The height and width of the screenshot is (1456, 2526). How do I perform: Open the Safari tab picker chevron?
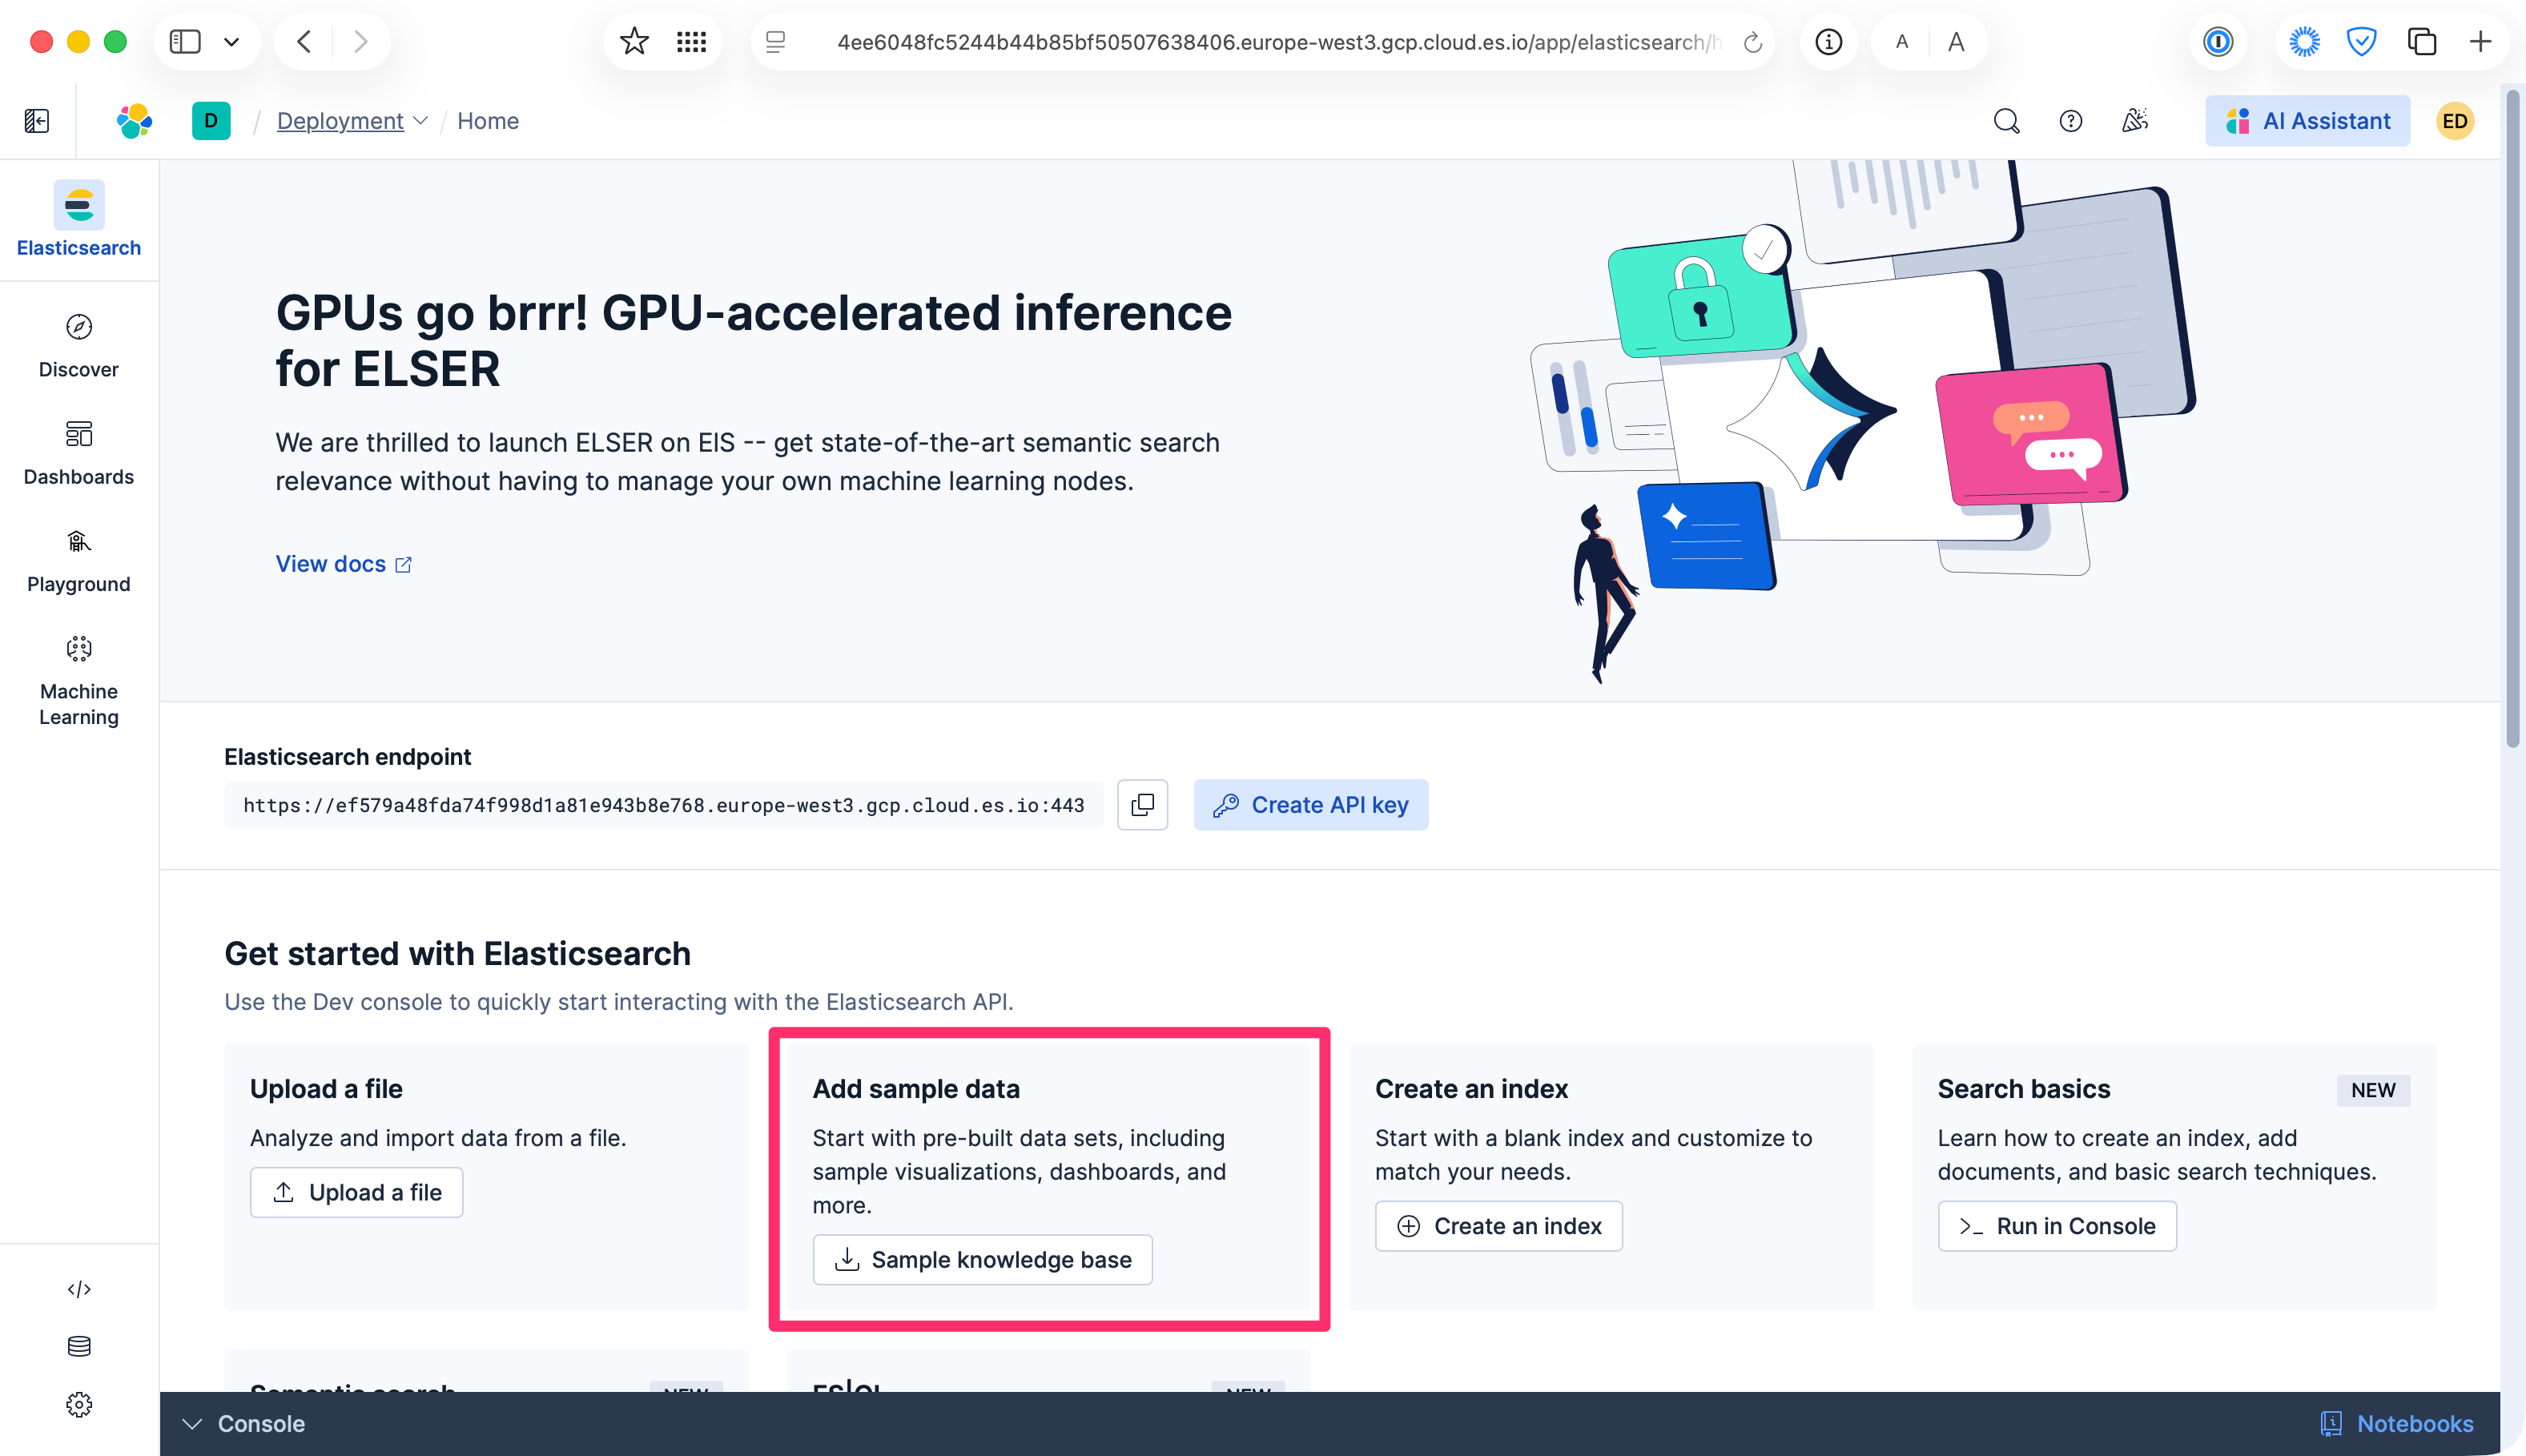click(232, 41)
